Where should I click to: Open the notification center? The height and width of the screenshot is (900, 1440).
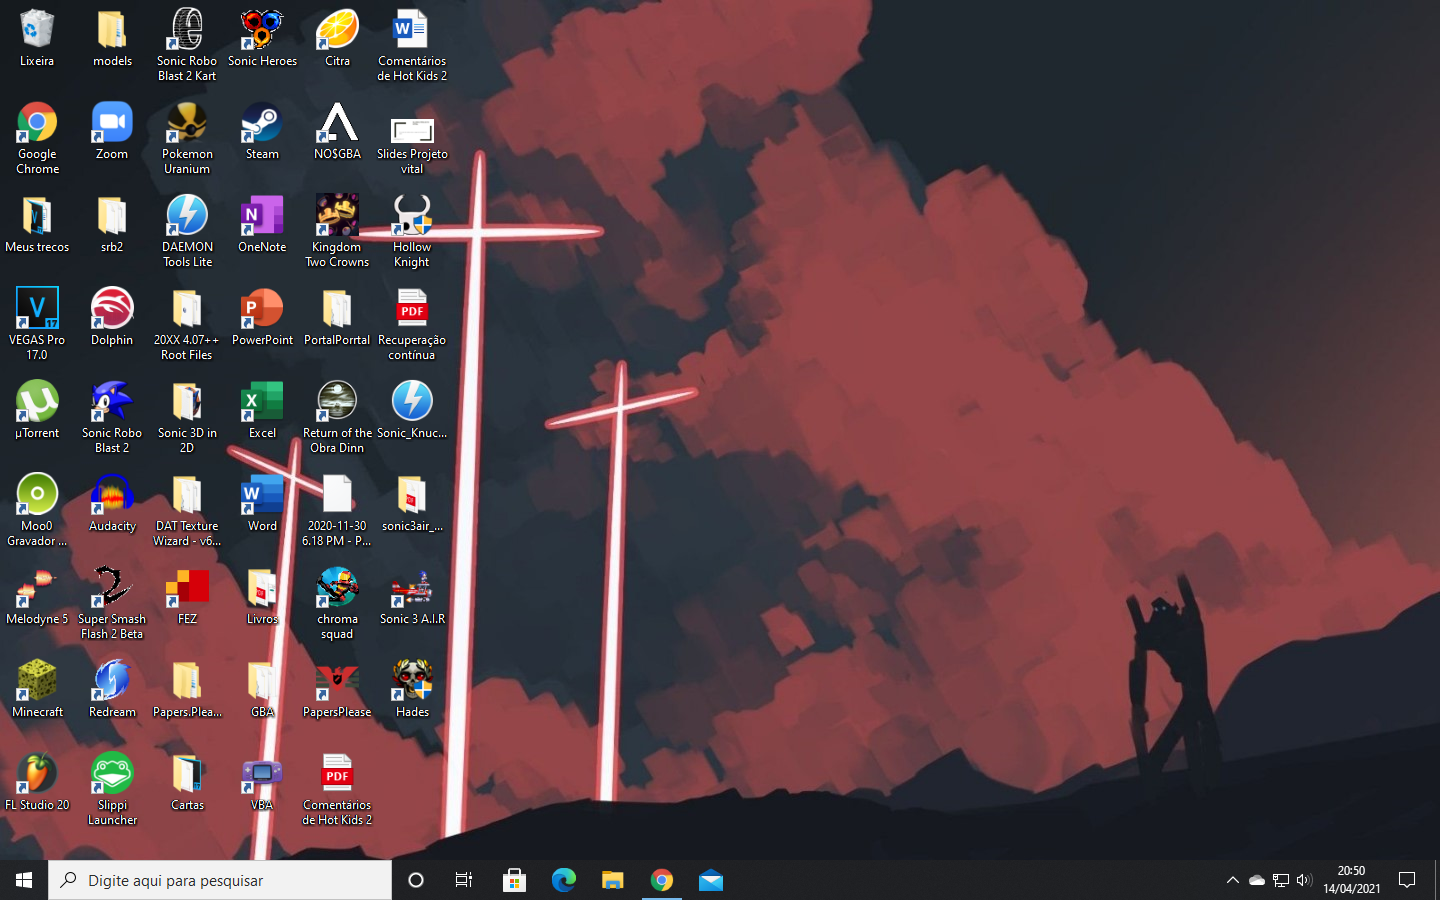click(x=1407, y=880)
